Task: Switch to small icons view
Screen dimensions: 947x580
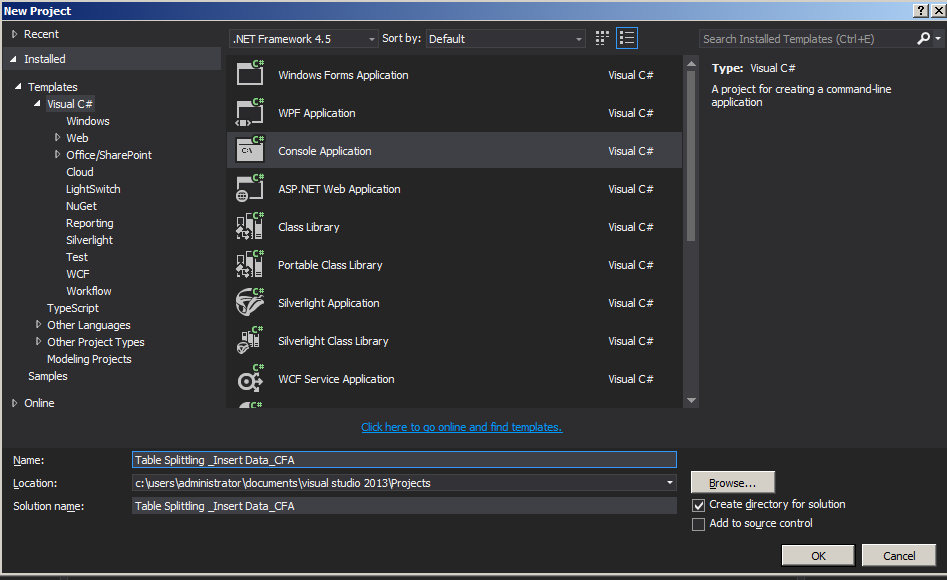Action: pos(601,37)
